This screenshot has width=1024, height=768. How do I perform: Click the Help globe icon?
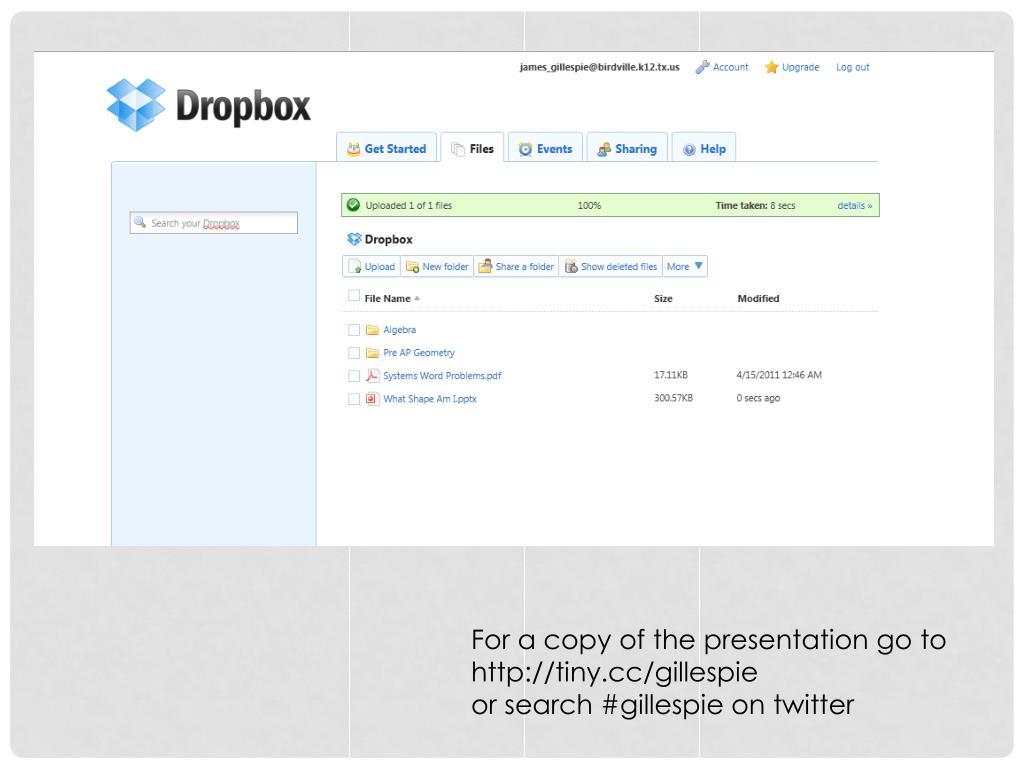[x=689, y=150]
